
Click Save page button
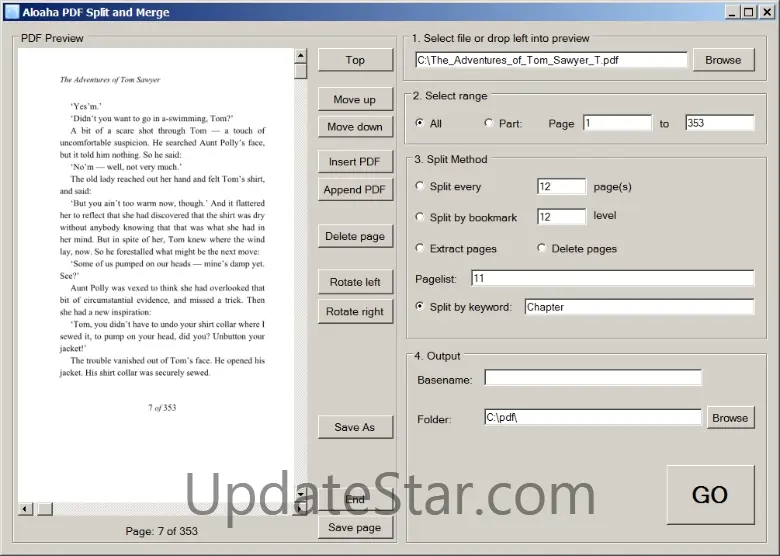click(x=355, y=528)
